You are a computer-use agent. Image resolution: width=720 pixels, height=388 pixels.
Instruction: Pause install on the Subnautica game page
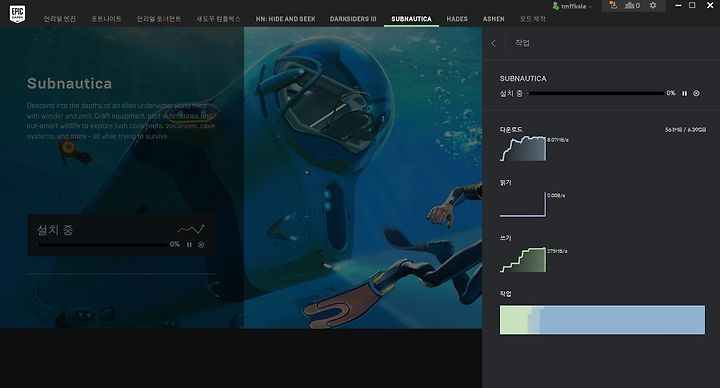pos(189,245)
